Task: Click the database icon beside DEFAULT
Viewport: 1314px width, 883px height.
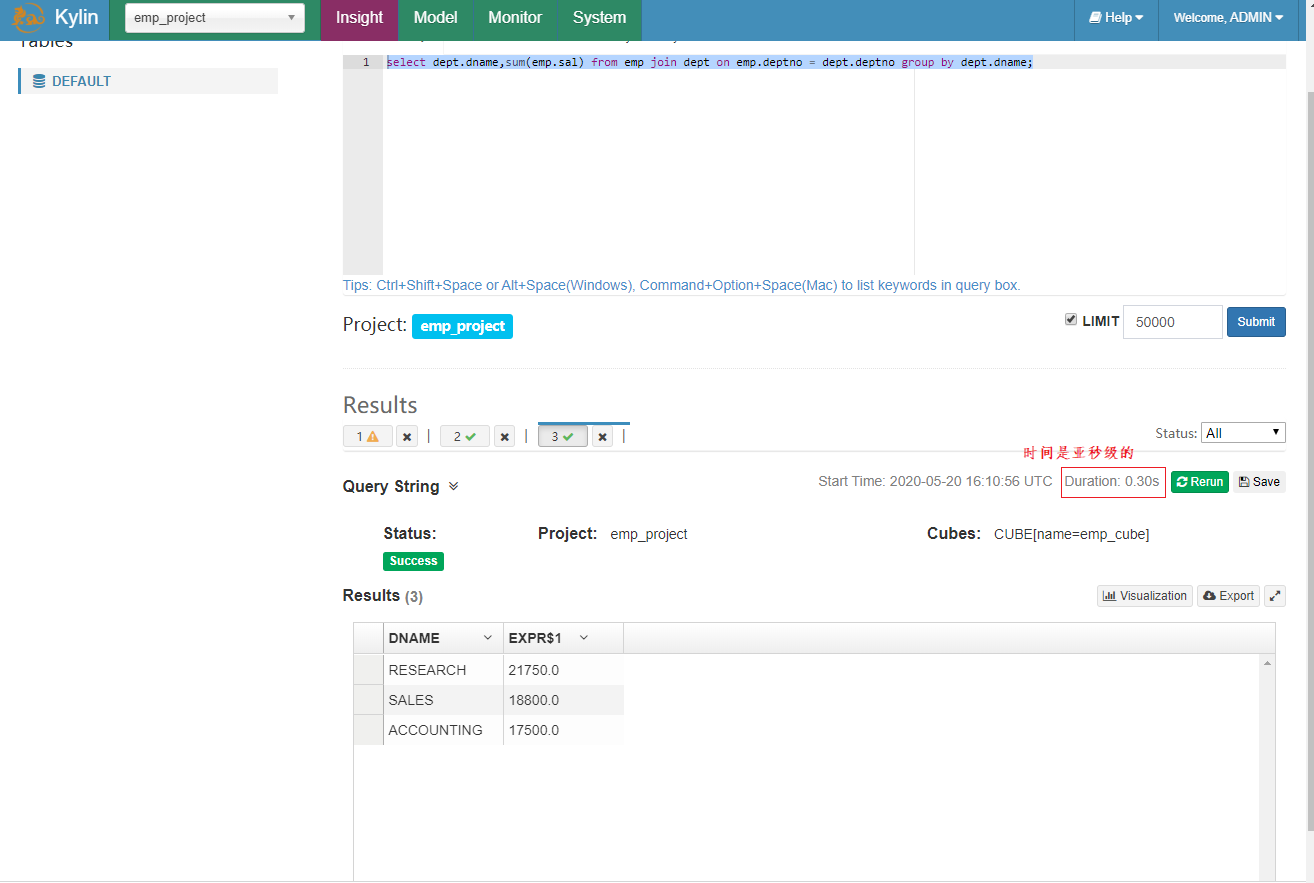Action: [39, 81]
